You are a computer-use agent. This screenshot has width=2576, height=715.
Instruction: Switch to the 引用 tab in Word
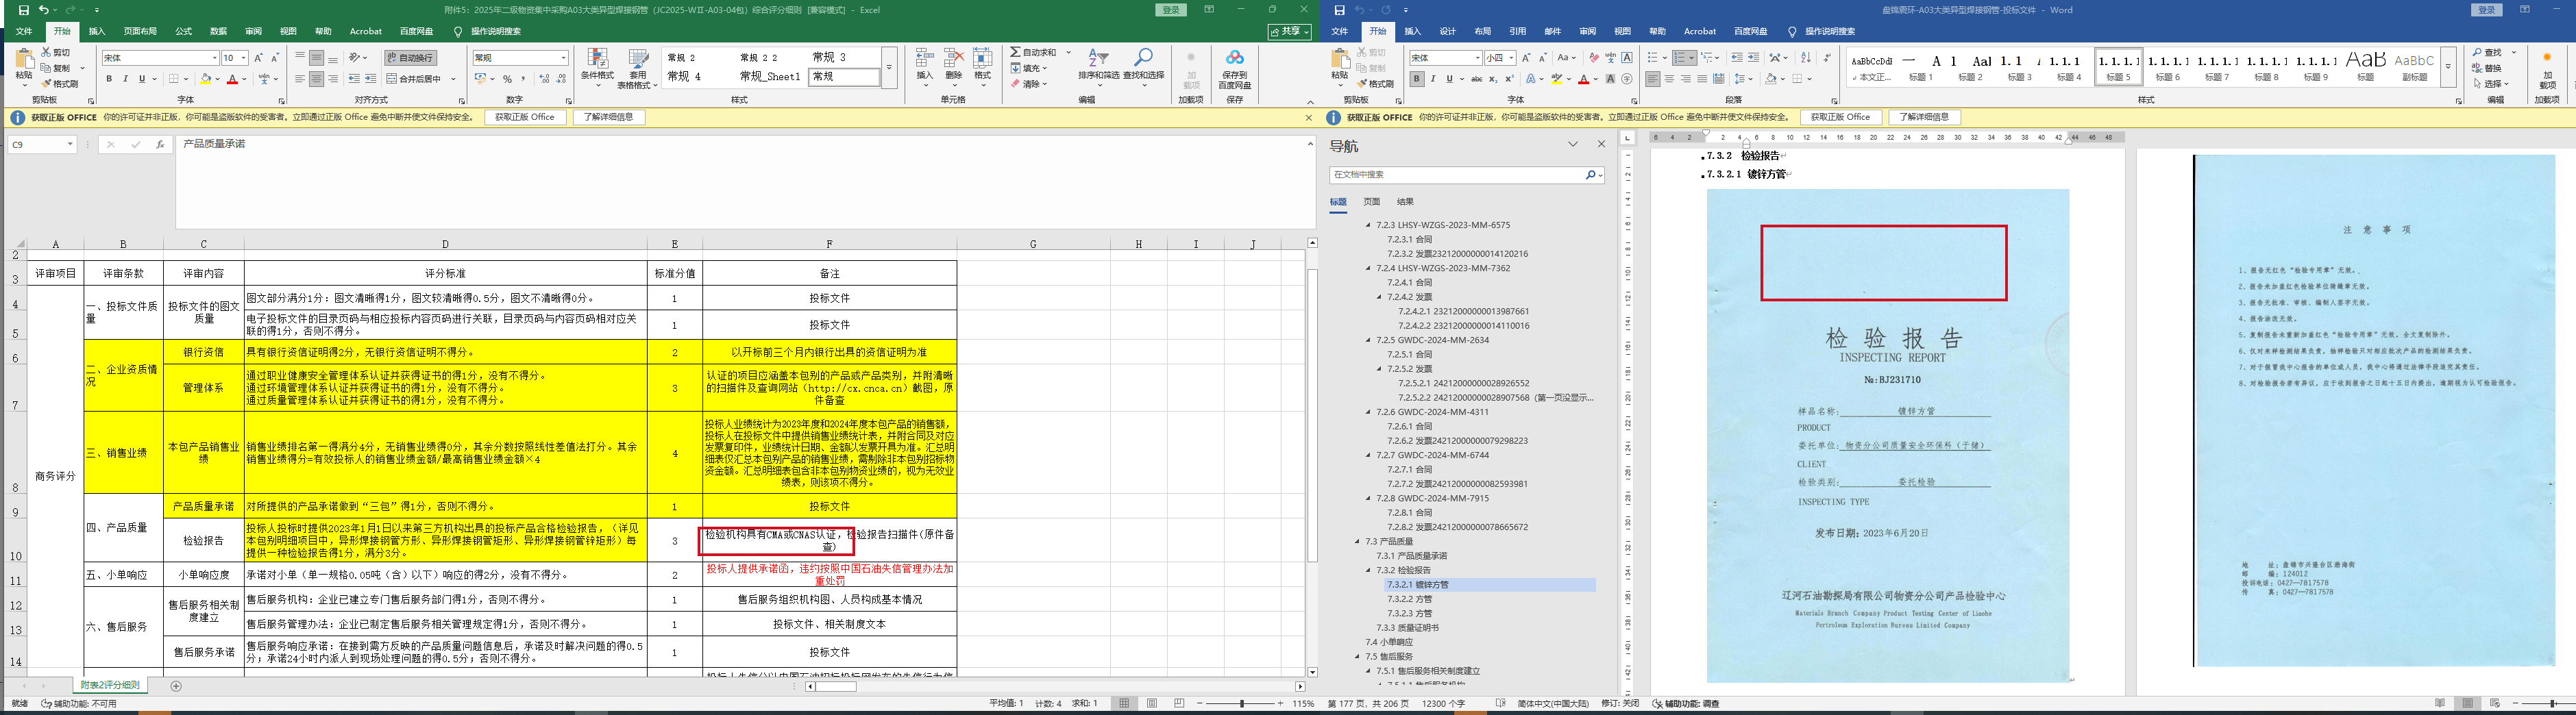(1517, 32)
